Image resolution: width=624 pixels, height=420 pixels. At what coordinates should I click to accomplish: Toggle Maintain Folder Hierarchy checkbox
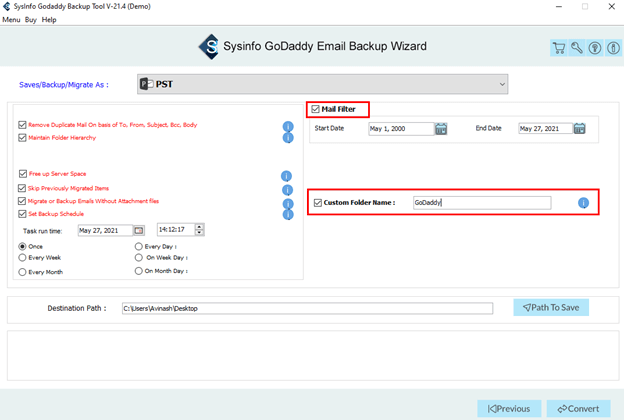tap(22, 138)
